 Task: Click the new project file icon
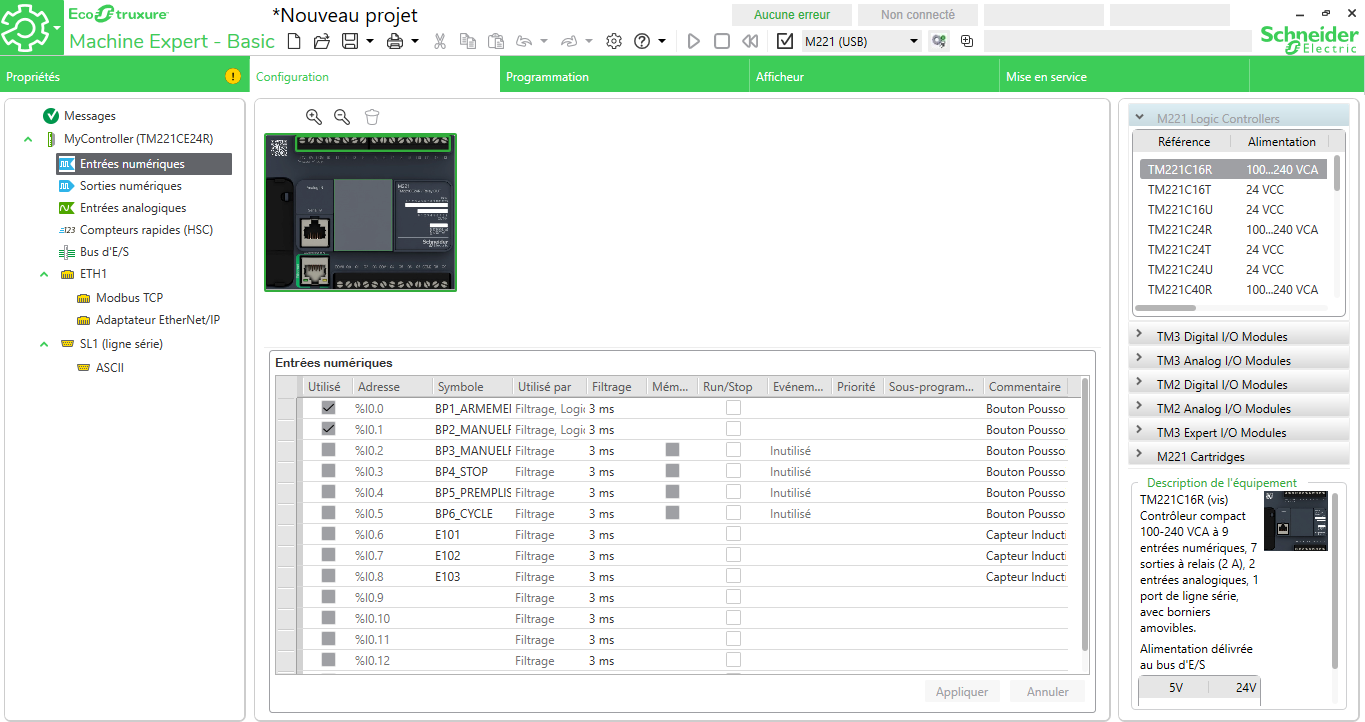point(294,41)
